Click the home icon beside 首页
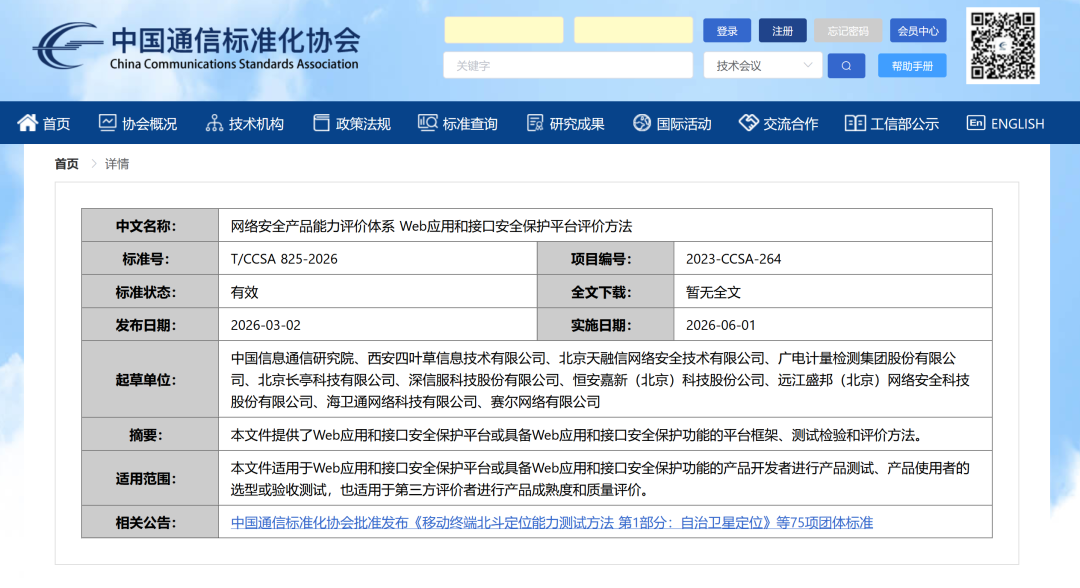1080x588 pixels. point(27,122)
